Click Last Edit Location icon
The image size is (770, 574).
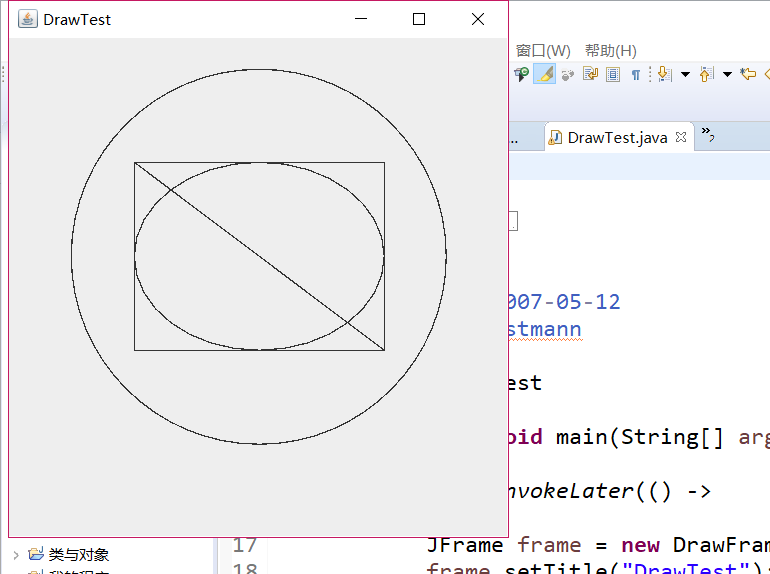point(748,74)
